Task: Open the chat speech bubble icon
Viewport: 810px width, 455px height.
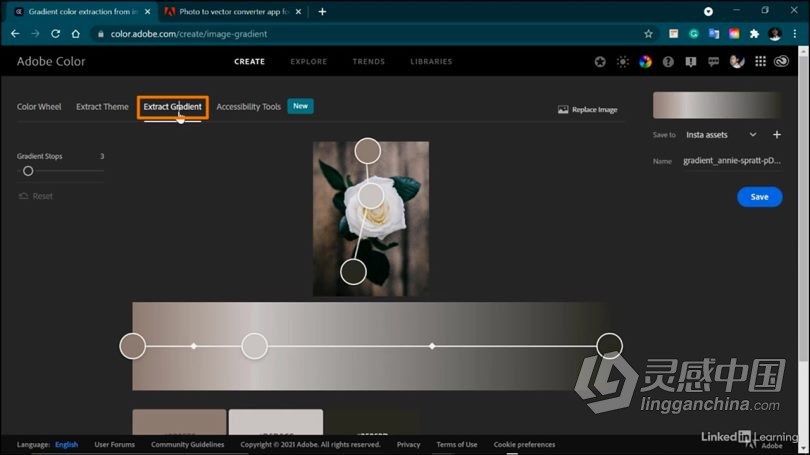Action: [x=714, y=62]
